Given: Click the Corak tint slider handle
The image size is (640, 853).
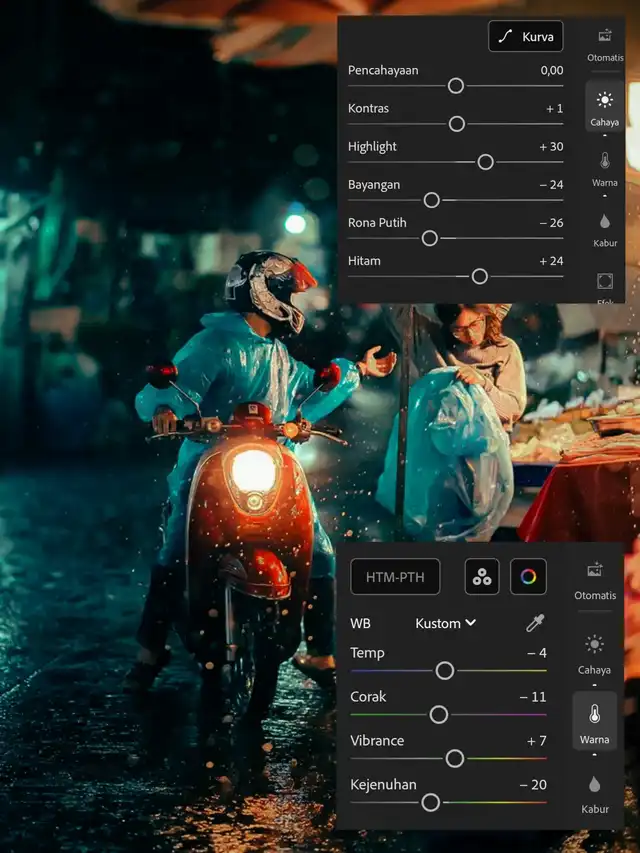Looking at the screenshot, I should (439, 714).
